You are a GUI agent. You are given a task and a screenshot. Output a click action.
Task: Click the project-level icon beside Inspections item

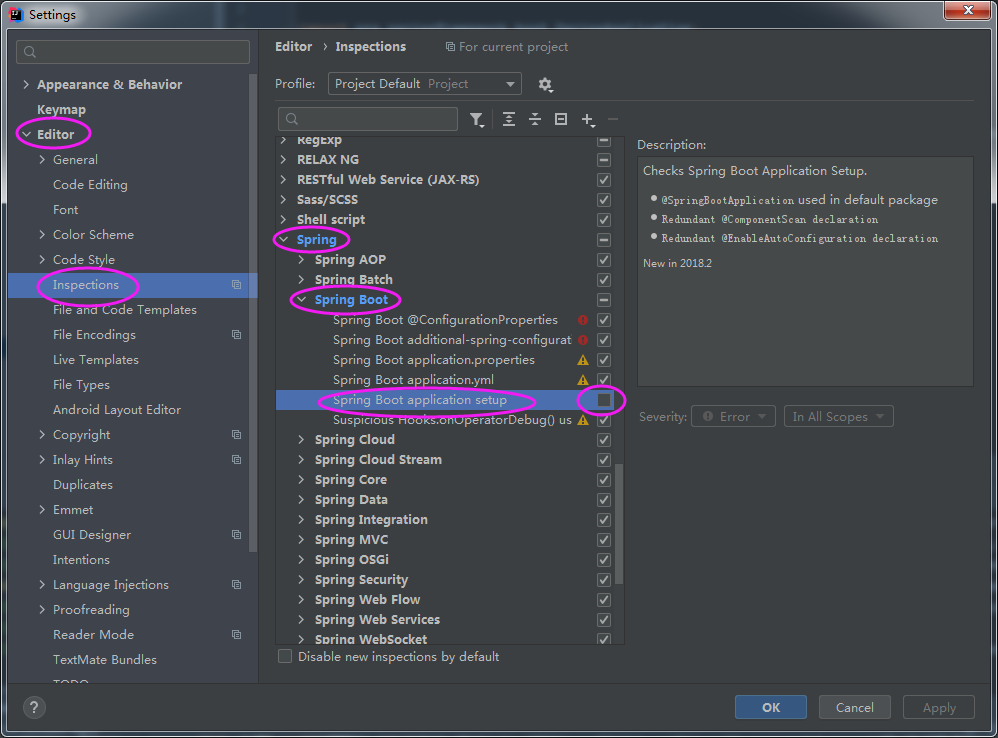coord(236,284)
